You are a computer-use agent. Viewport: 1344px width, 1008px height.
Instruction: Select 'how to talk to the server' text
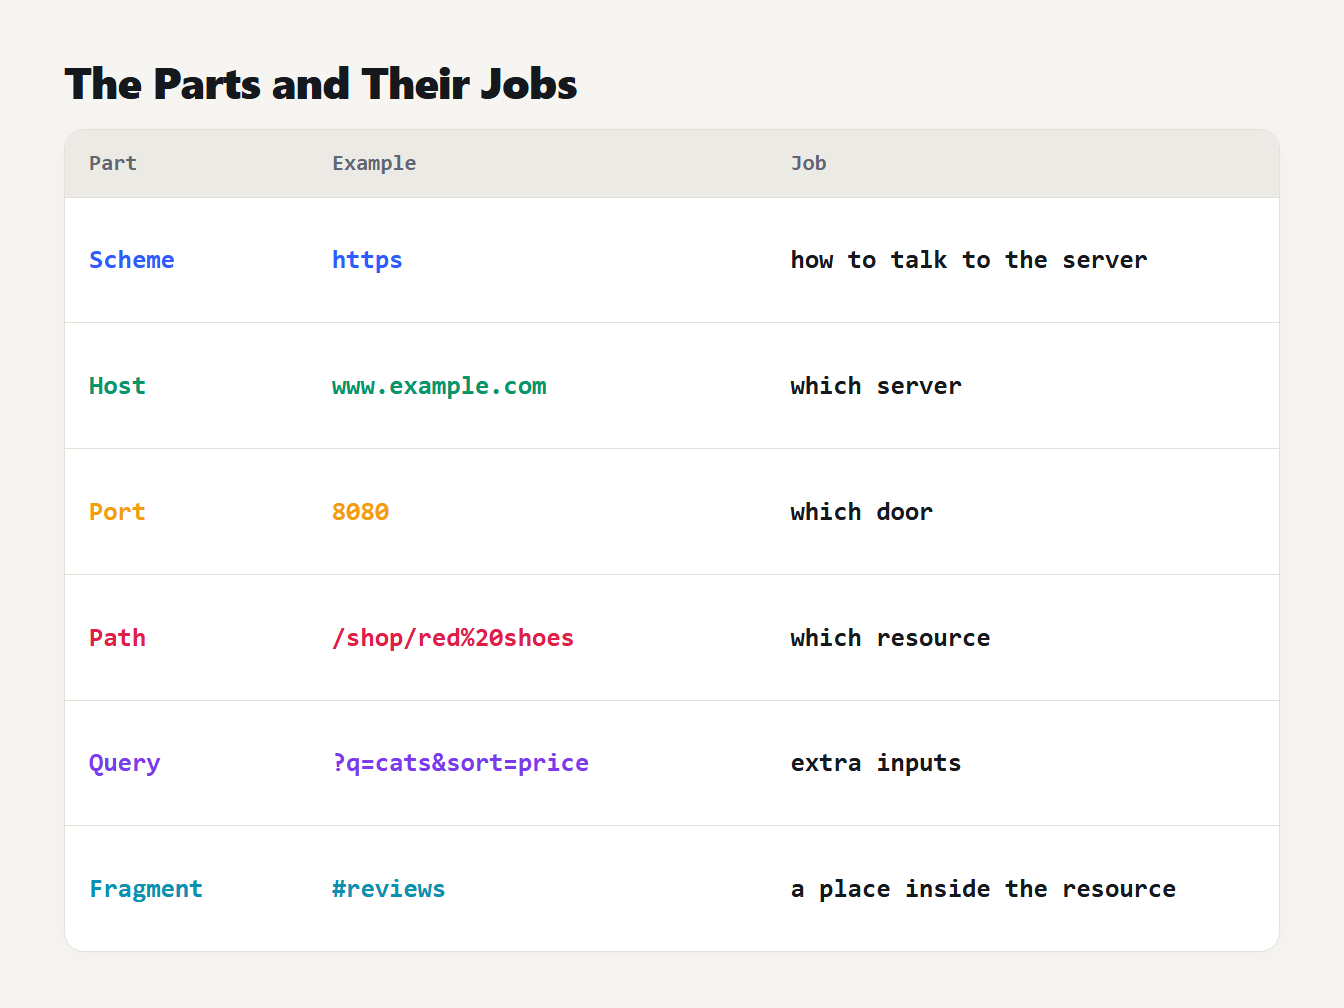[969, 260]
